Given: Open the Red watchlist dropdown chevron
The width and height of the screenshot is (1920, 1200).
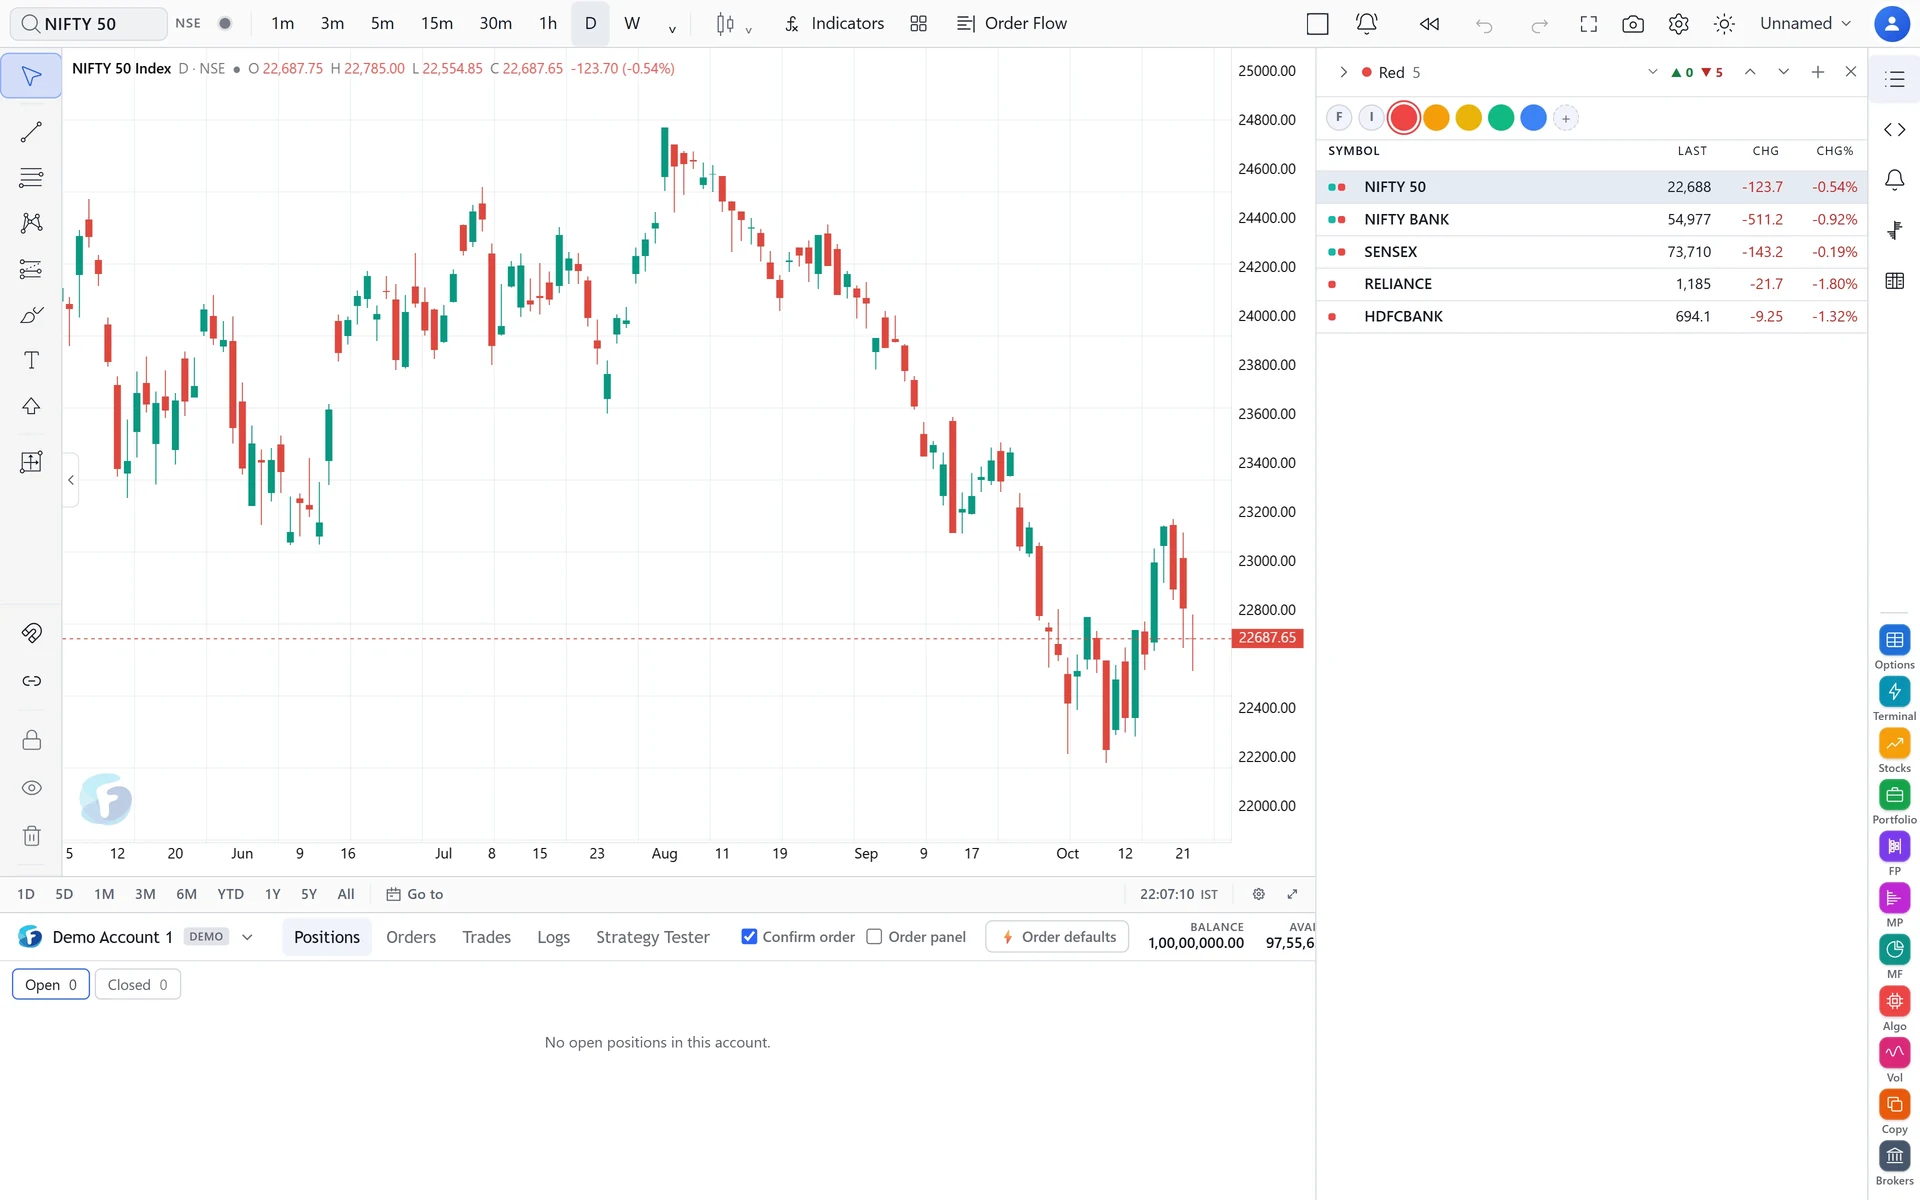Looking at the screenshot, I should coord(1652,72).
